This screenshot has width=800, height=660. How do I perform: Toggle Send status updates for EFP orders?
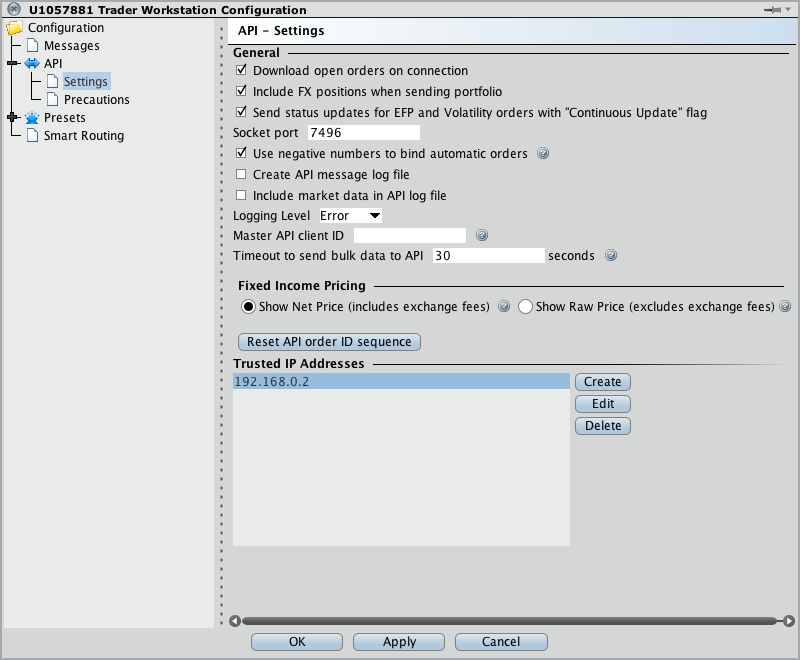(x=241, y=112)
